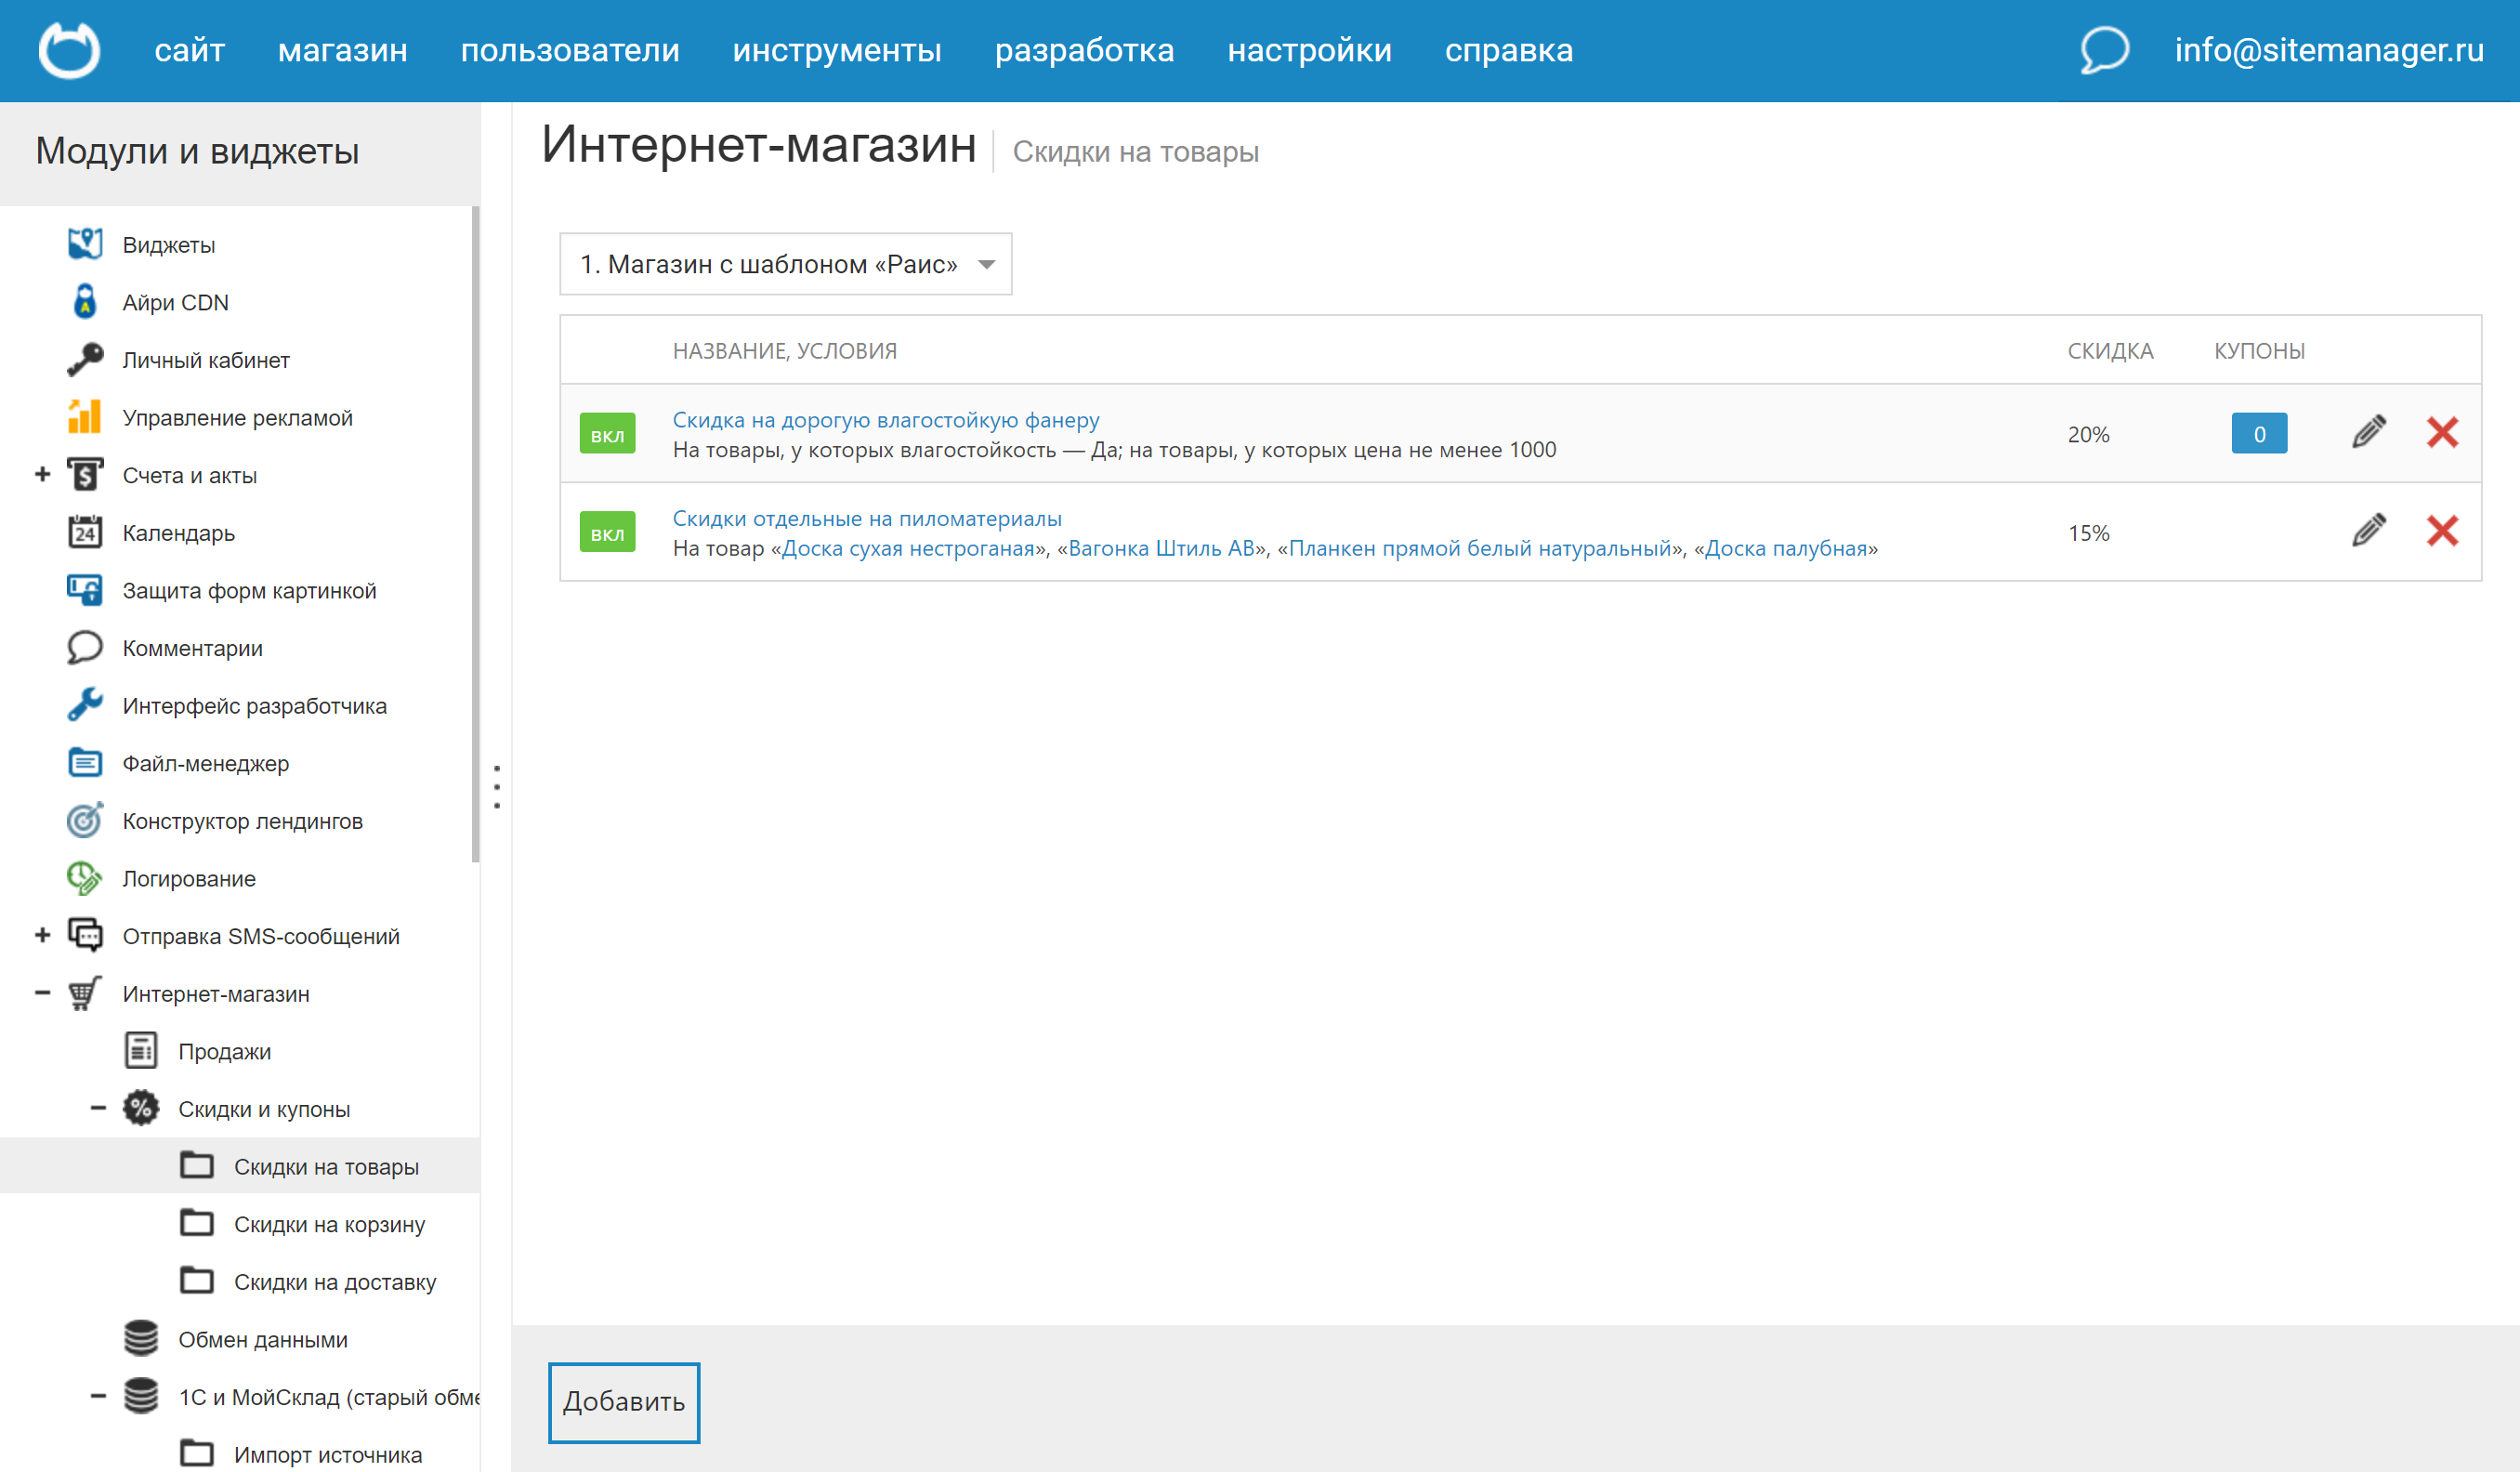Open the Виджеты module icon
The width and height of the screenshot is (2520, 1472).
[85, 243]
